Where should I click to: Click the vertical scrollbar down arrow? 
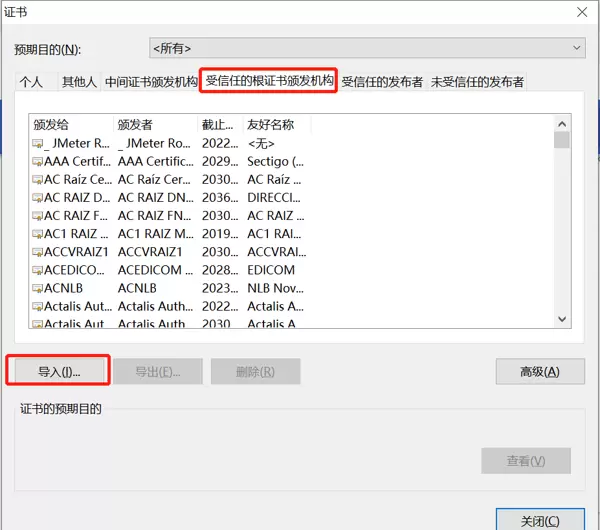(561, 317)
